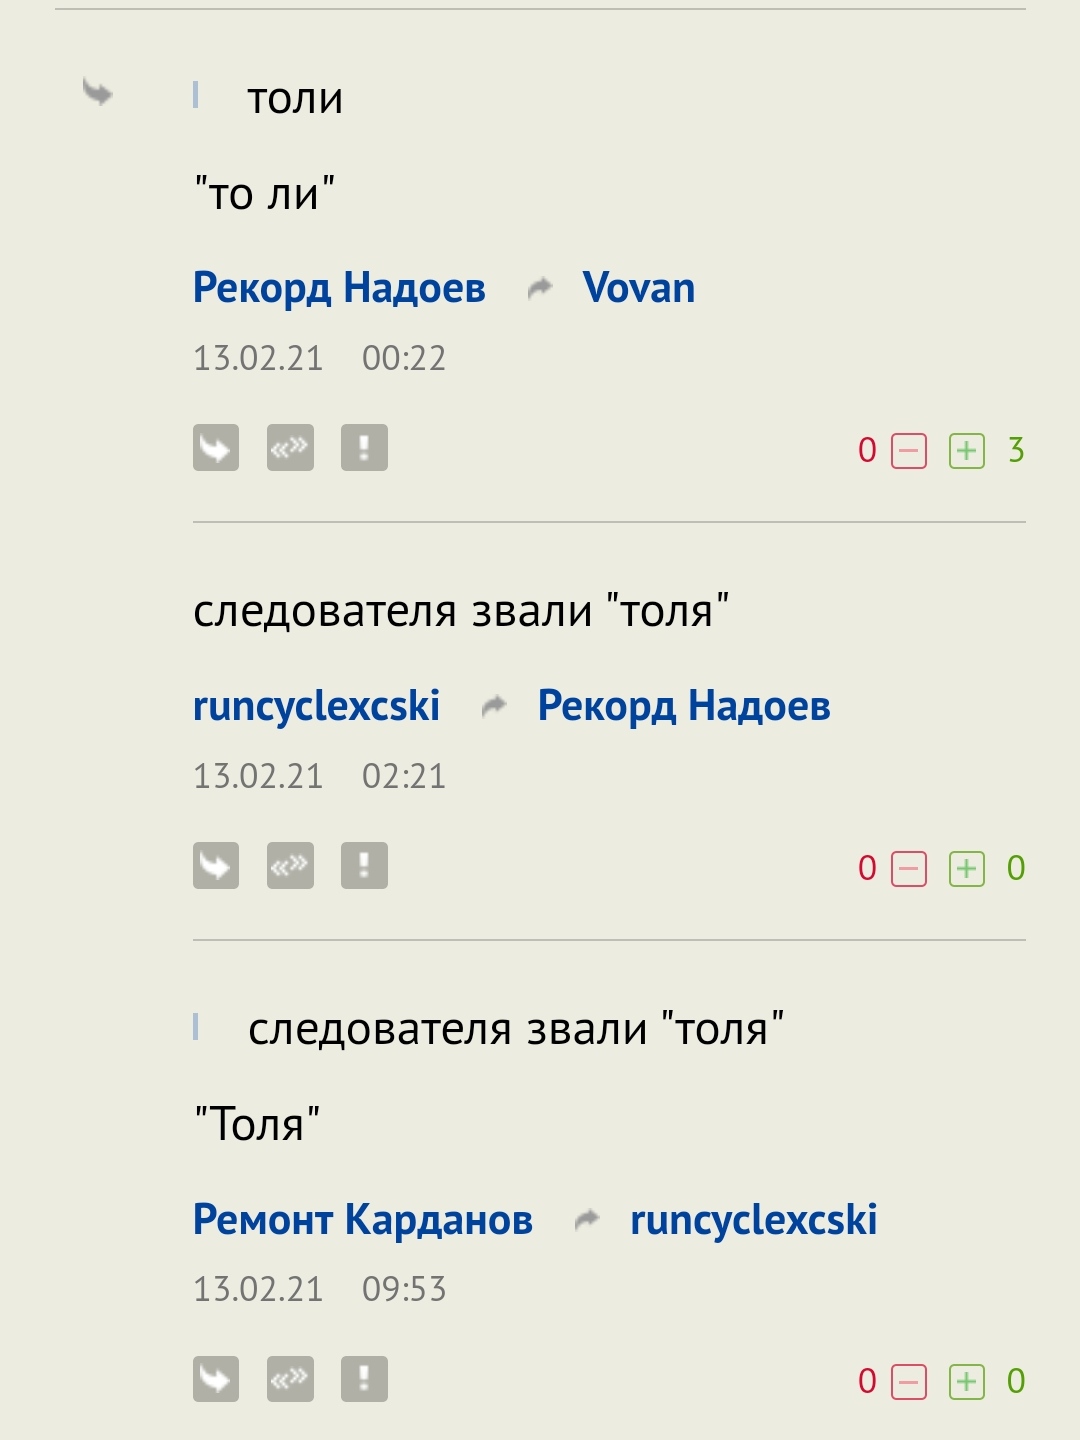Downvote the comment posted at 09:53
Screen dimensions: 1080x1440
909,1382
